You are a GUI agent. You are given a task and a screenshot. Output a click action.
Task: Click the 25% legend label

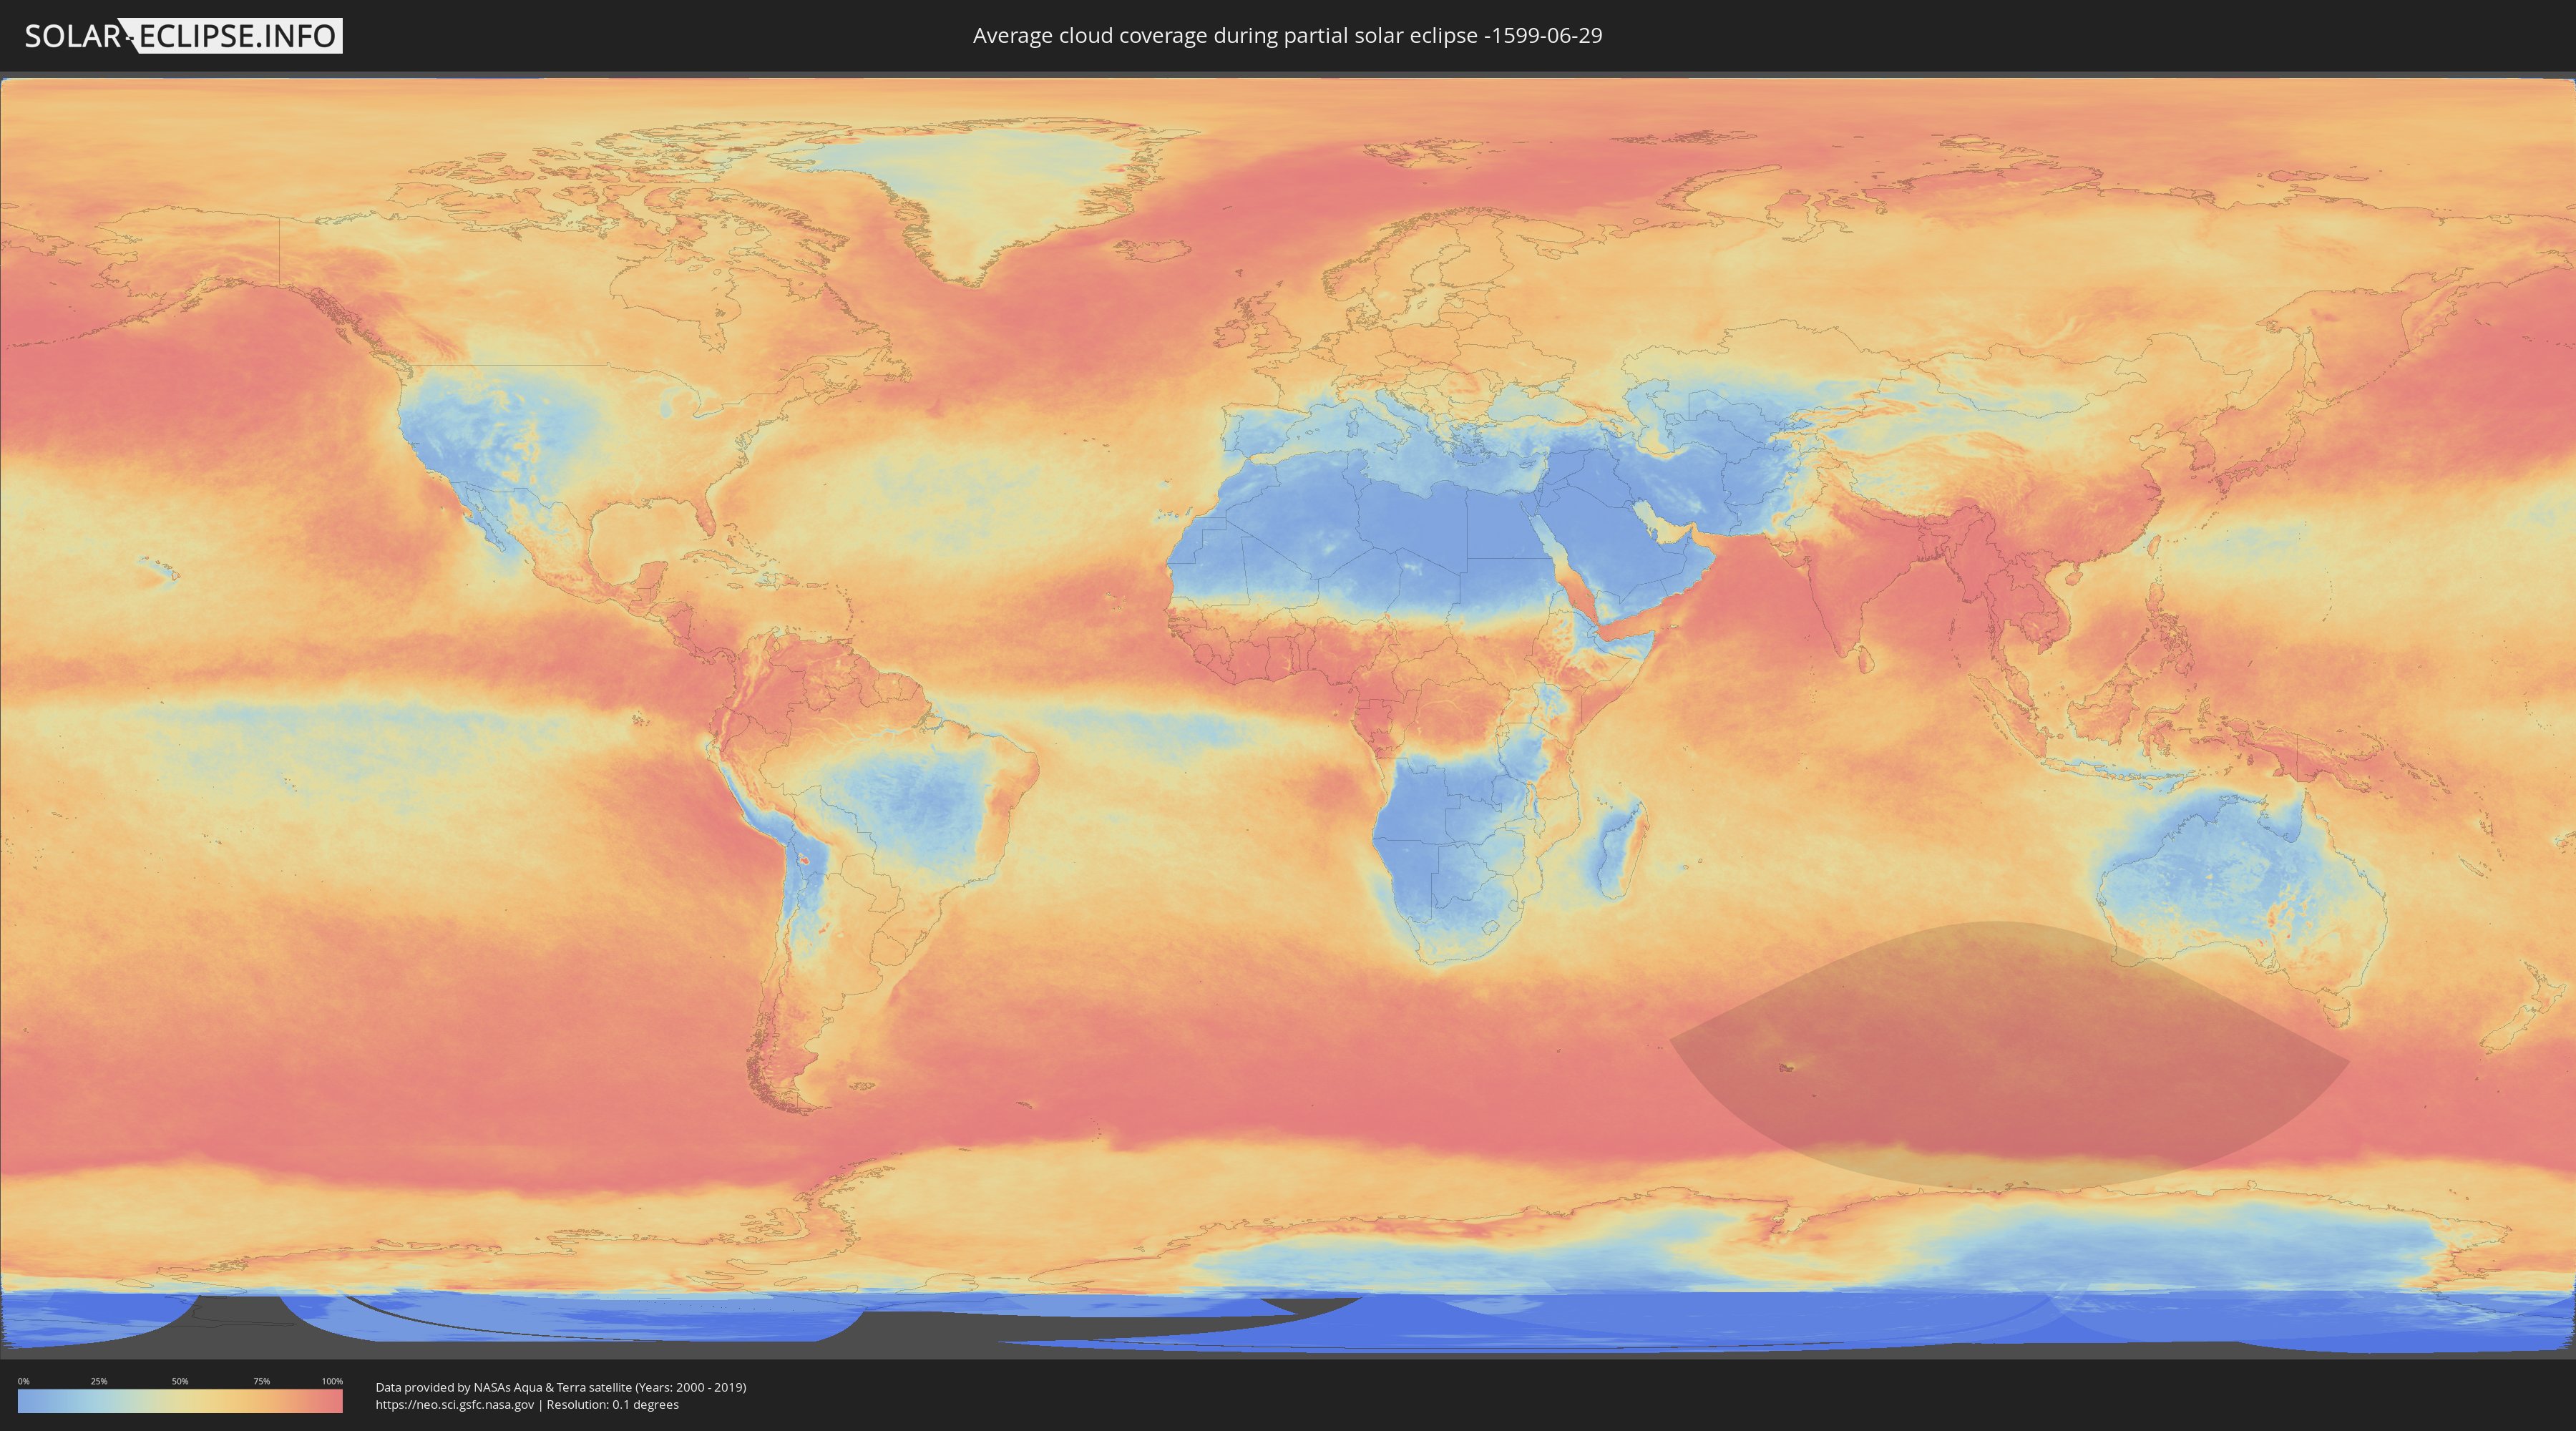point(99,1381)
